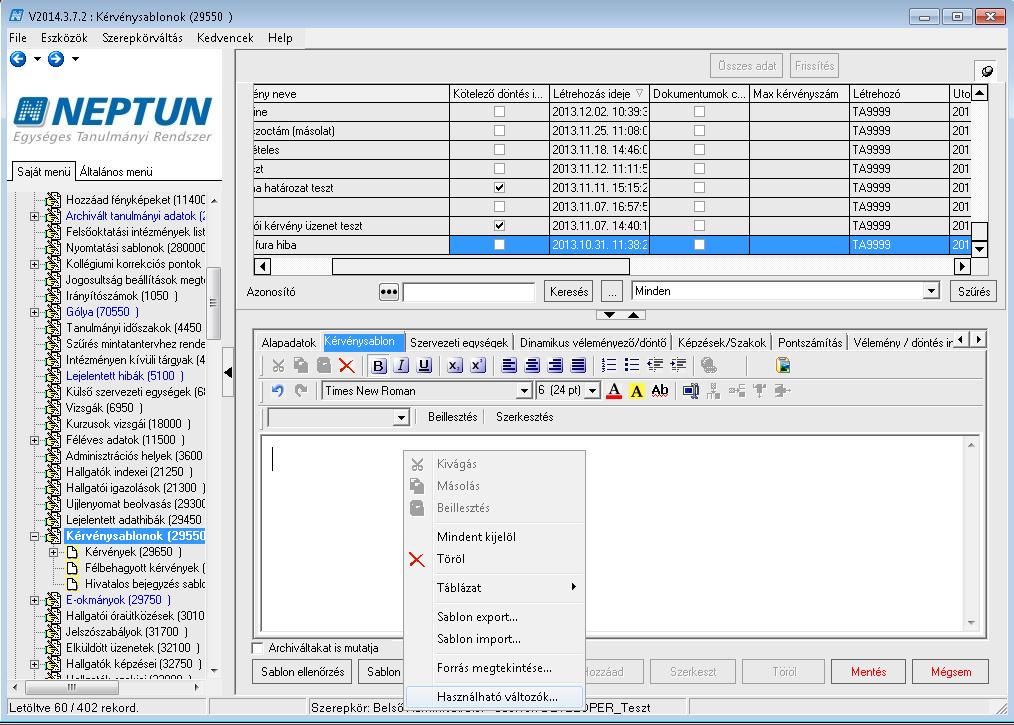Click the Paste toolbar icon

pos(324,365)
